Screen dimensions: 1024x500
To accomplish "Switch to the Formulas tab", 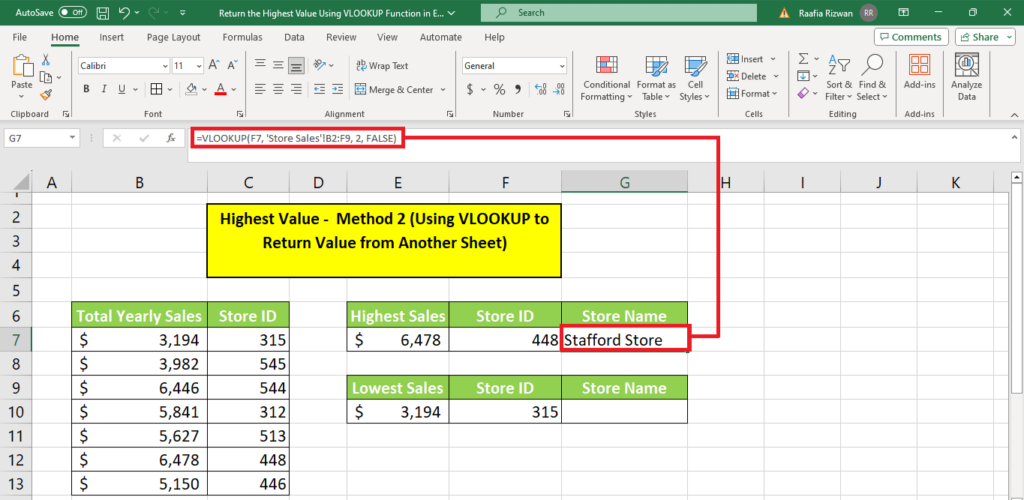I will [242, 37].
